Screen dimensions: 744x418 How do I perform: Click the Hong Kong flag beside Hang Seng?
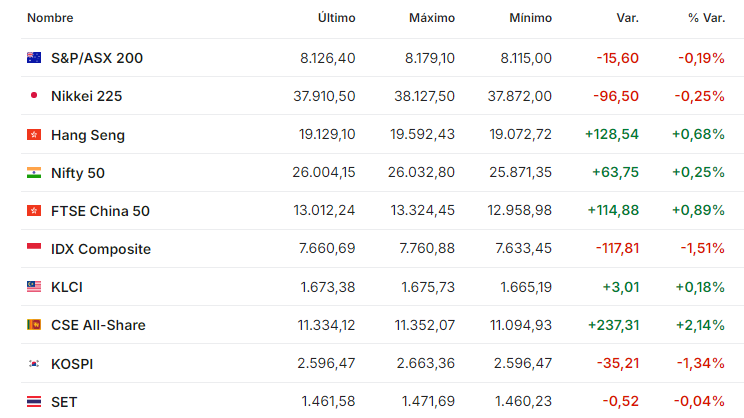(x=34, y=135)
